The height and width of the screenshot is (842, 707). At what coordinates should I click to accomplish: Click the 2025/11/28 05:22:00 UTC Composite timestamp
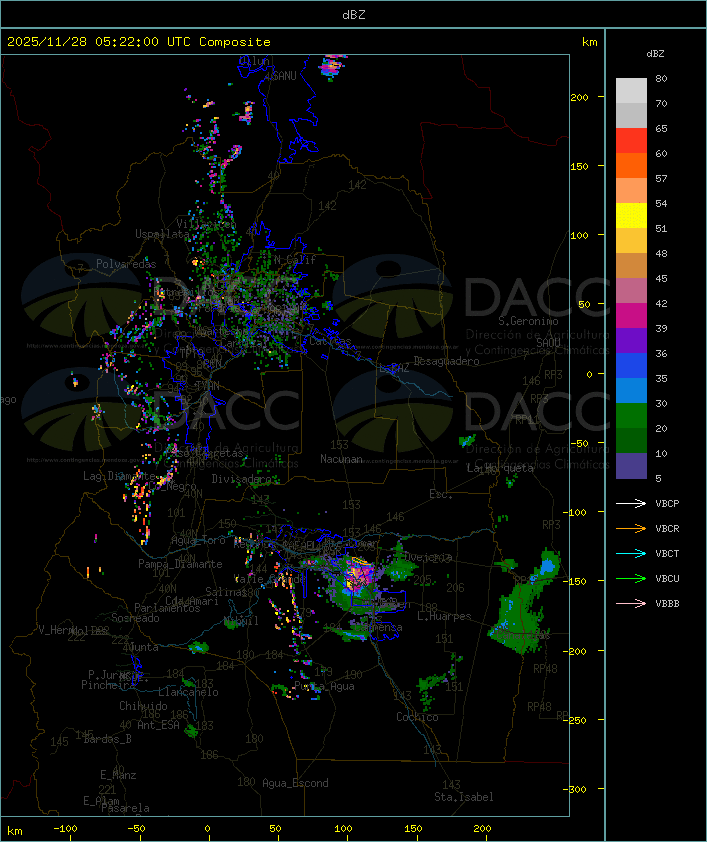click(x=139, y=42)
